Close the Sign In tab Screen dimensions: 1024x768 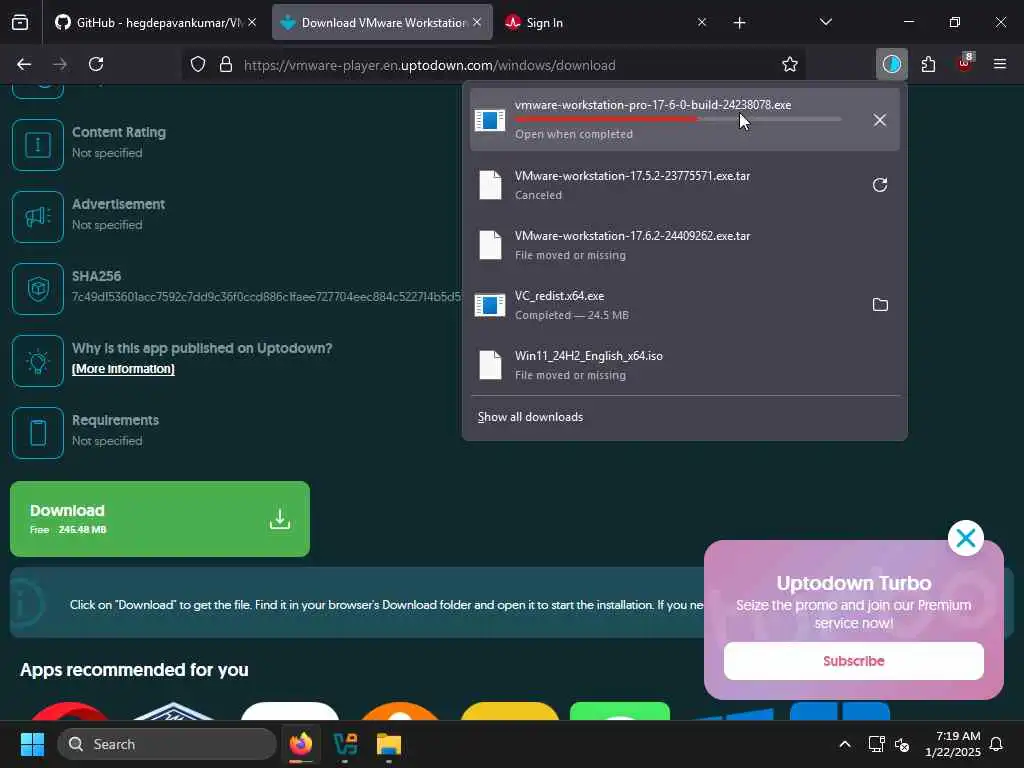[x=702, y=22]
